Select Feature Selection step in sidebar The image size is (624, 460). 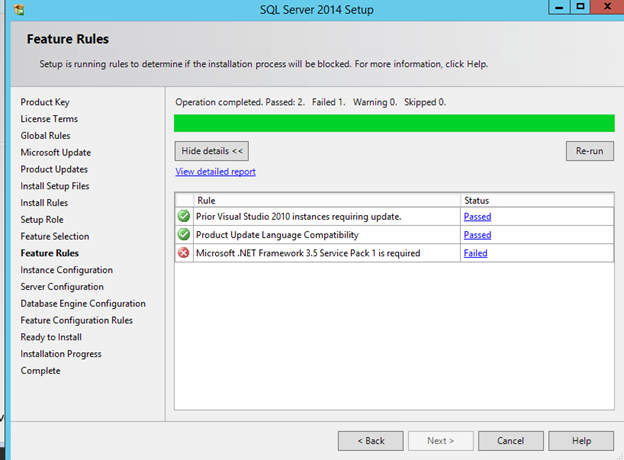(x=55, y=236)
